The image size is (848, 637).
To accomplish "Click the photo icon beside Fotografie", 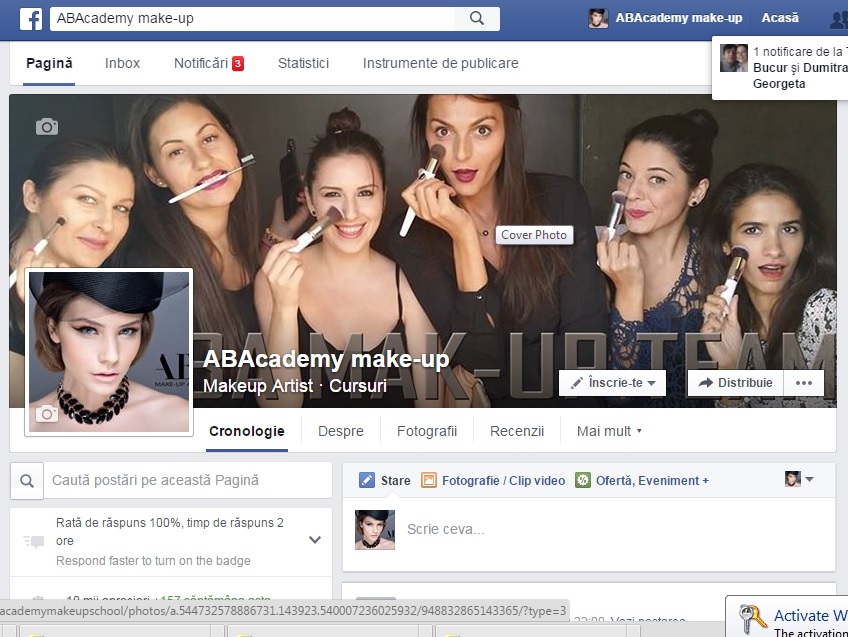I will [429, 480].
